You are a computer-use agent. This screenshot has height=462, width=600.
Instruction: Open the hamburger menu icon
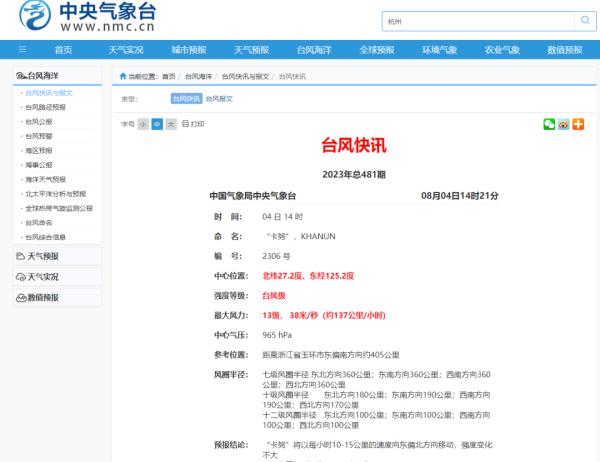(23, 49)
